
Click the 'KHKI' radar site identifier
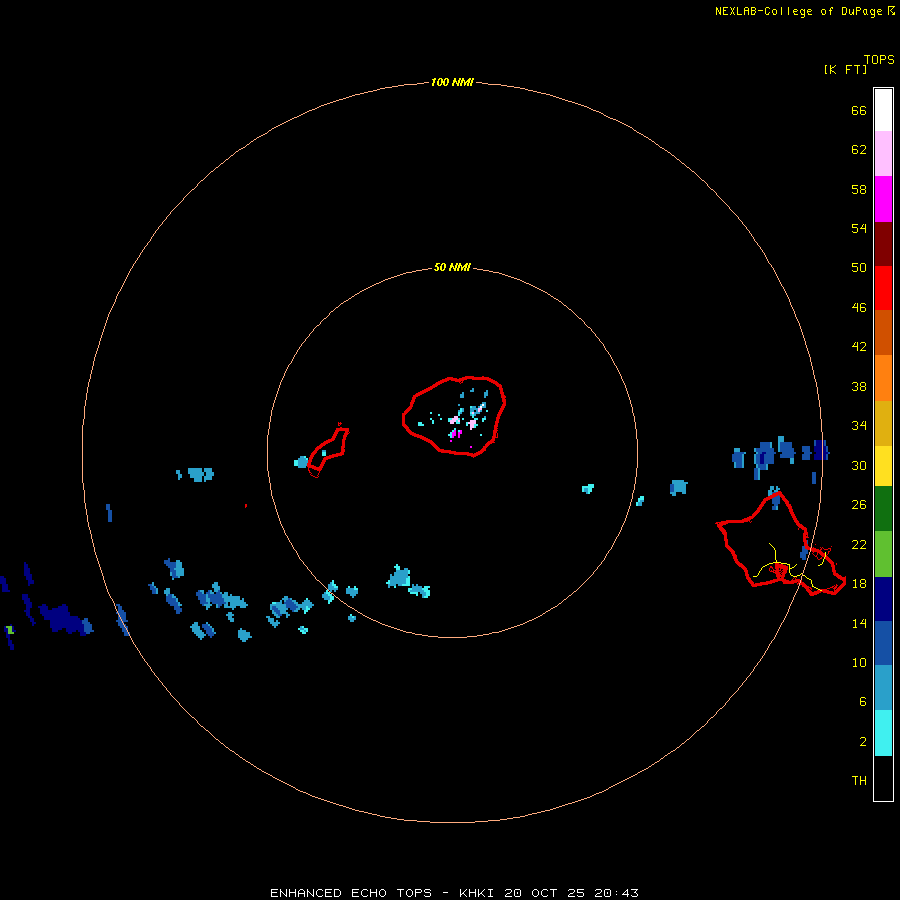(476, 893)
